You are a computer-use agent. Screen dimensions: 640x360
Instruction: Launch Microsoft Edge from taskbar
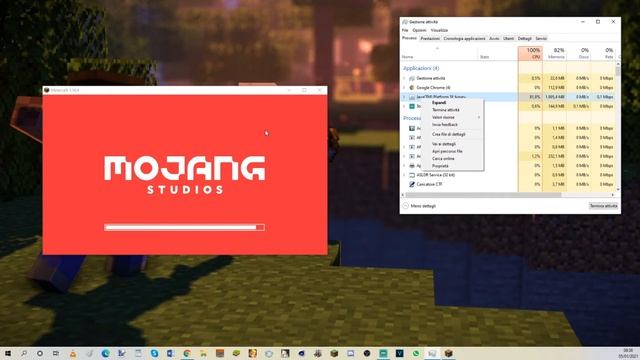(105, 353)
